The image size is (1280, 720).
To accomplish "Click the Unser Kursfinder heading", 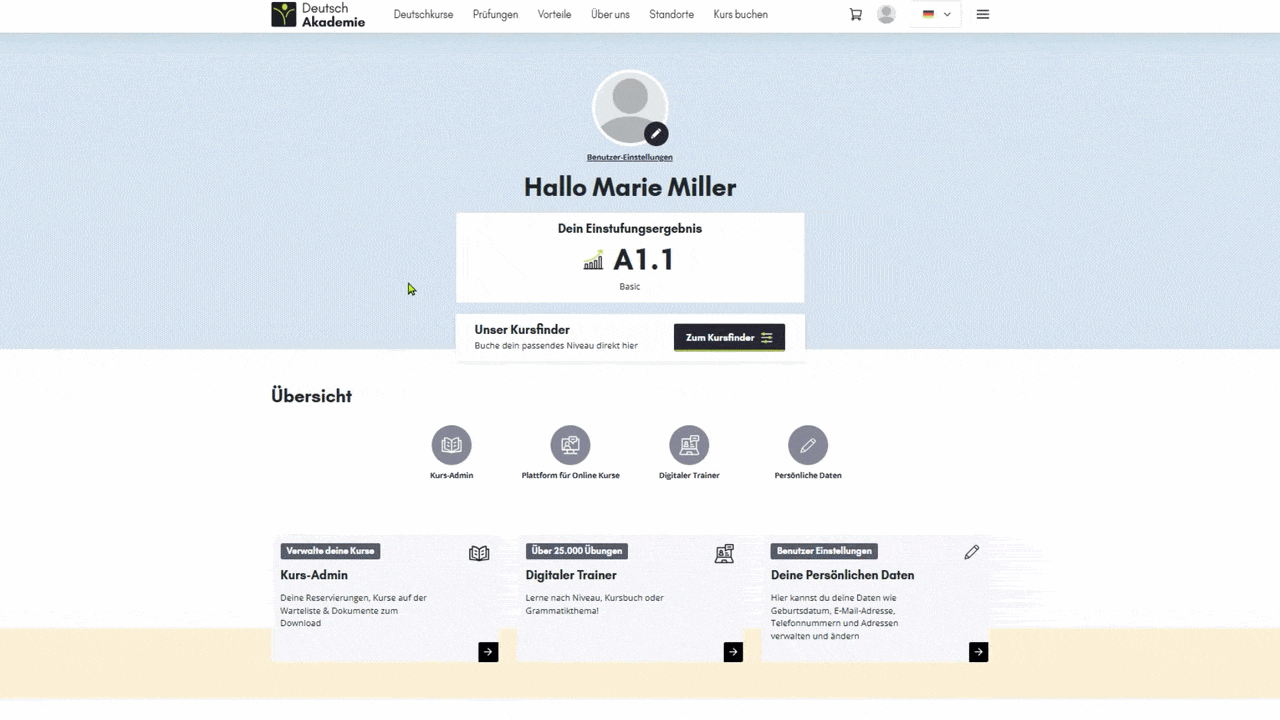I will tap(522, 329).
